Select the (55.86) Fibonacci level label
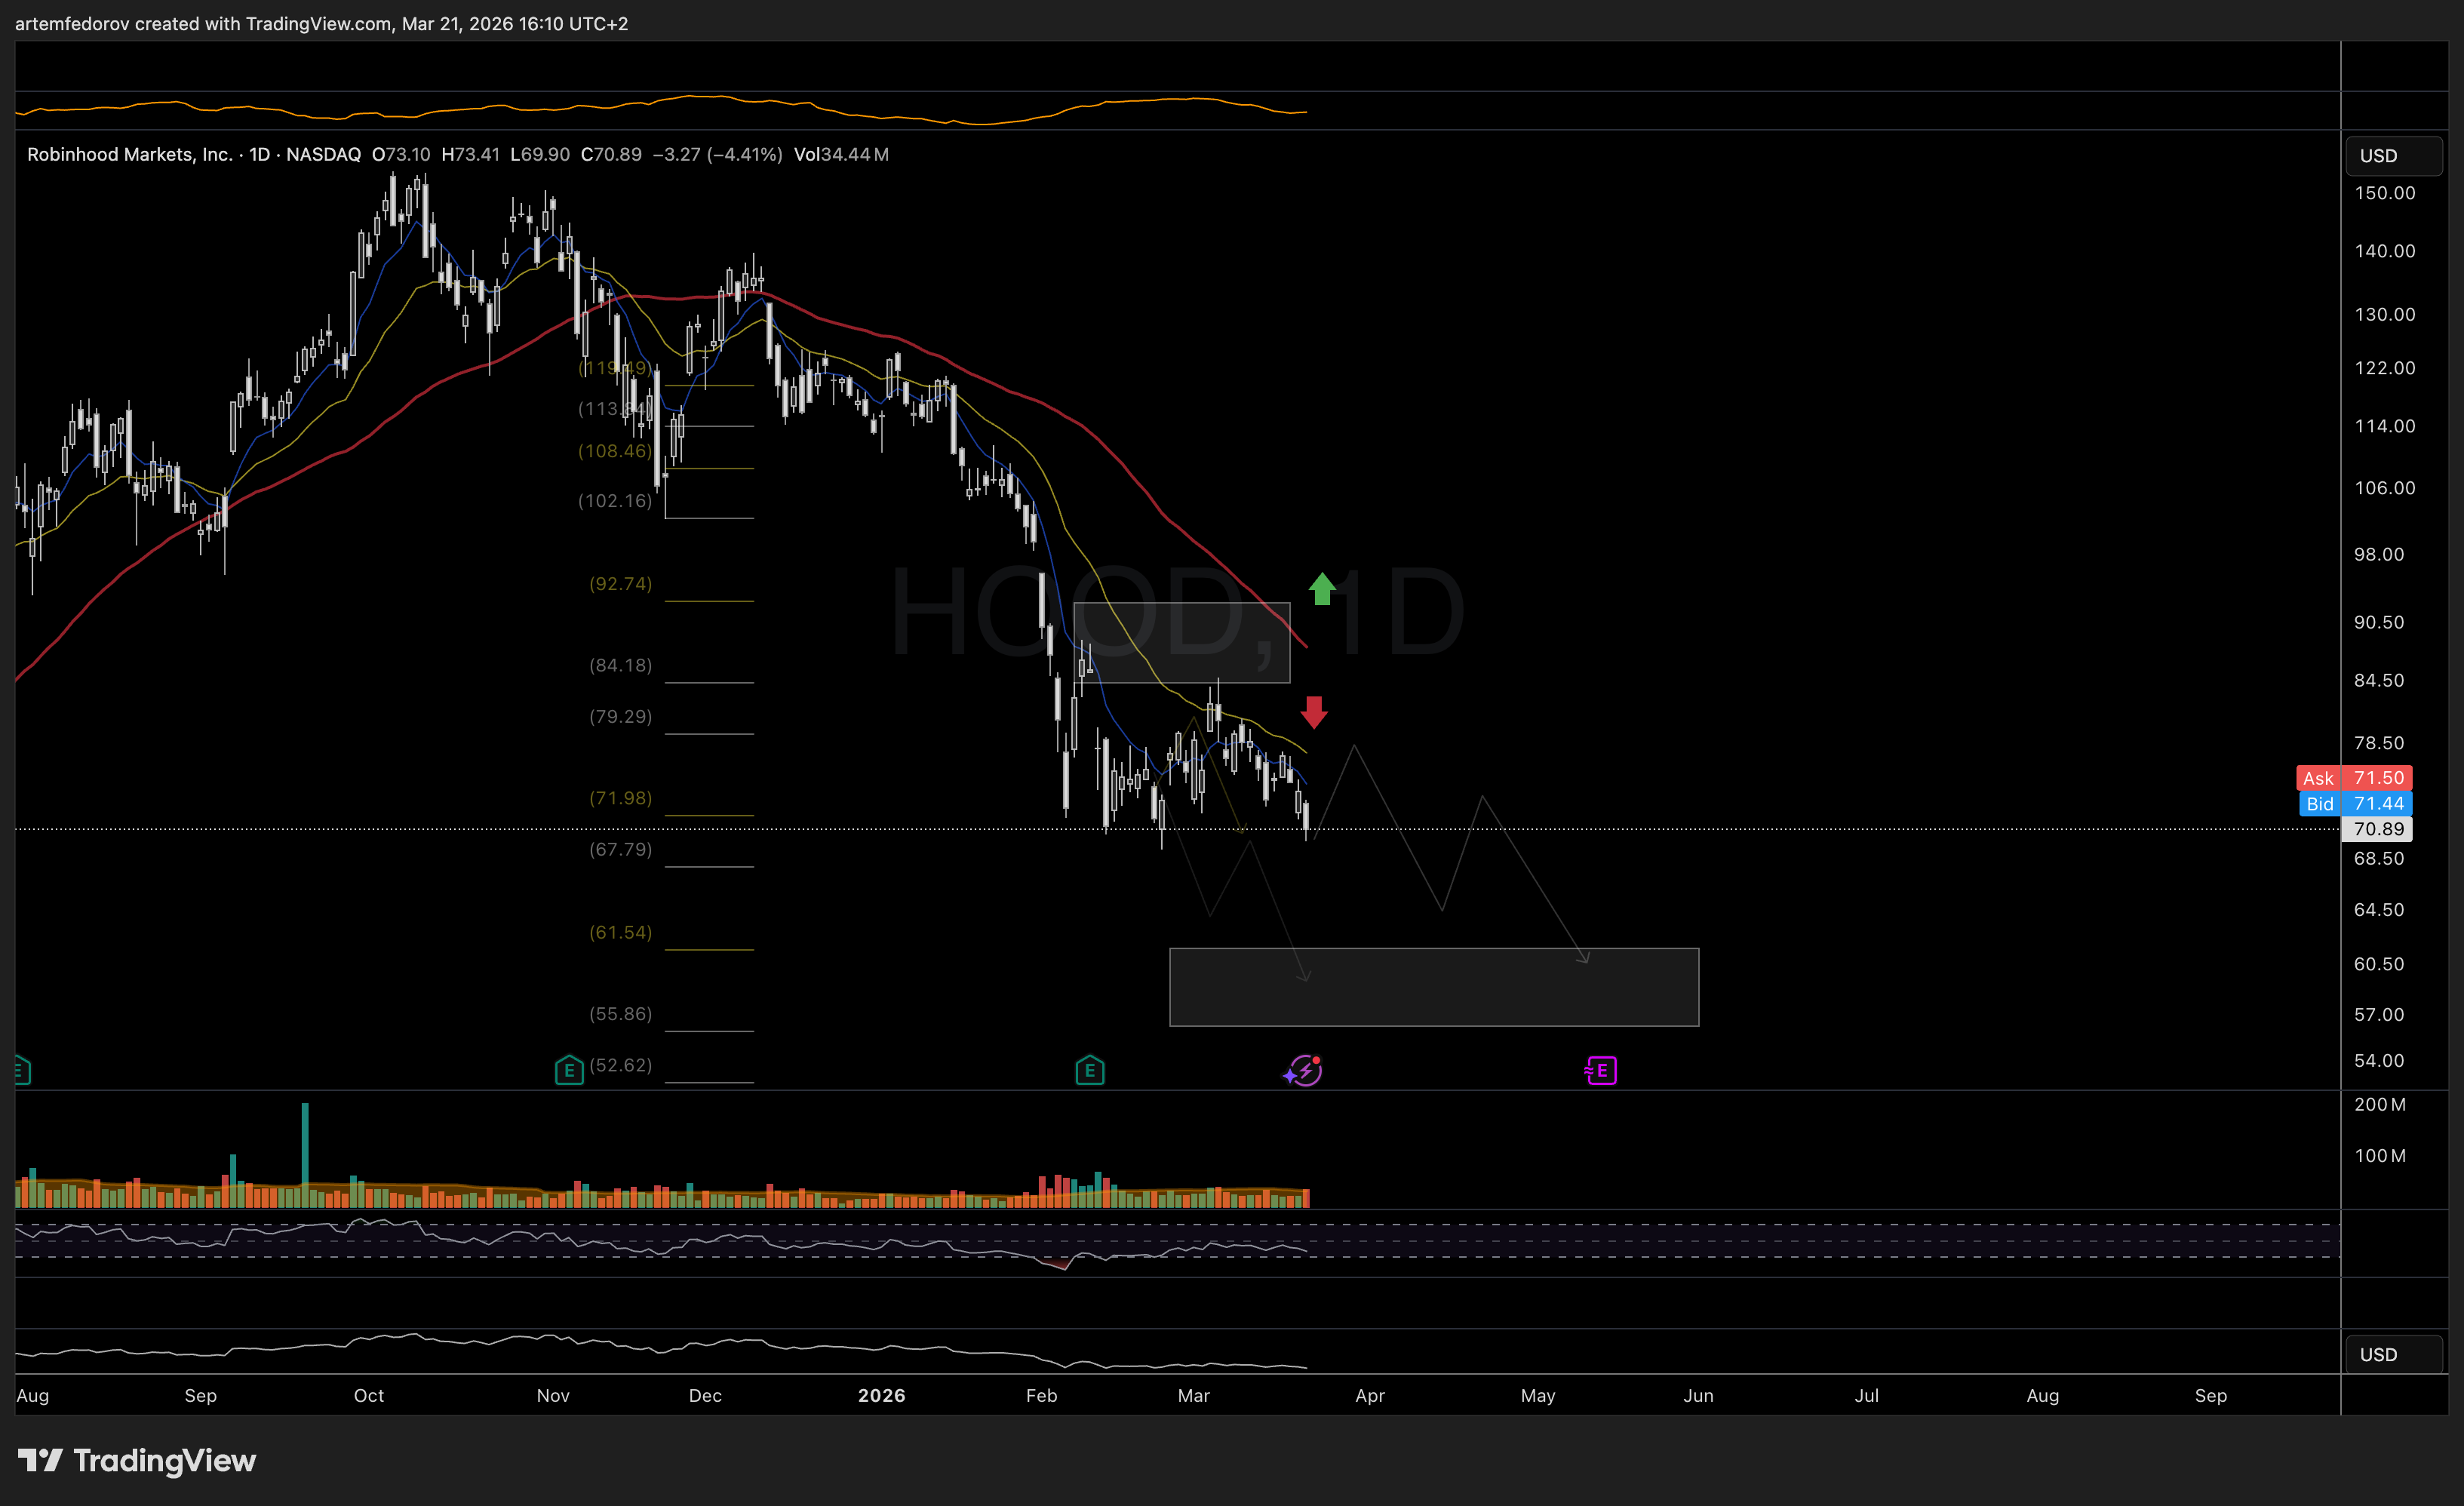2464x1506 pixels. point(620,1014)
